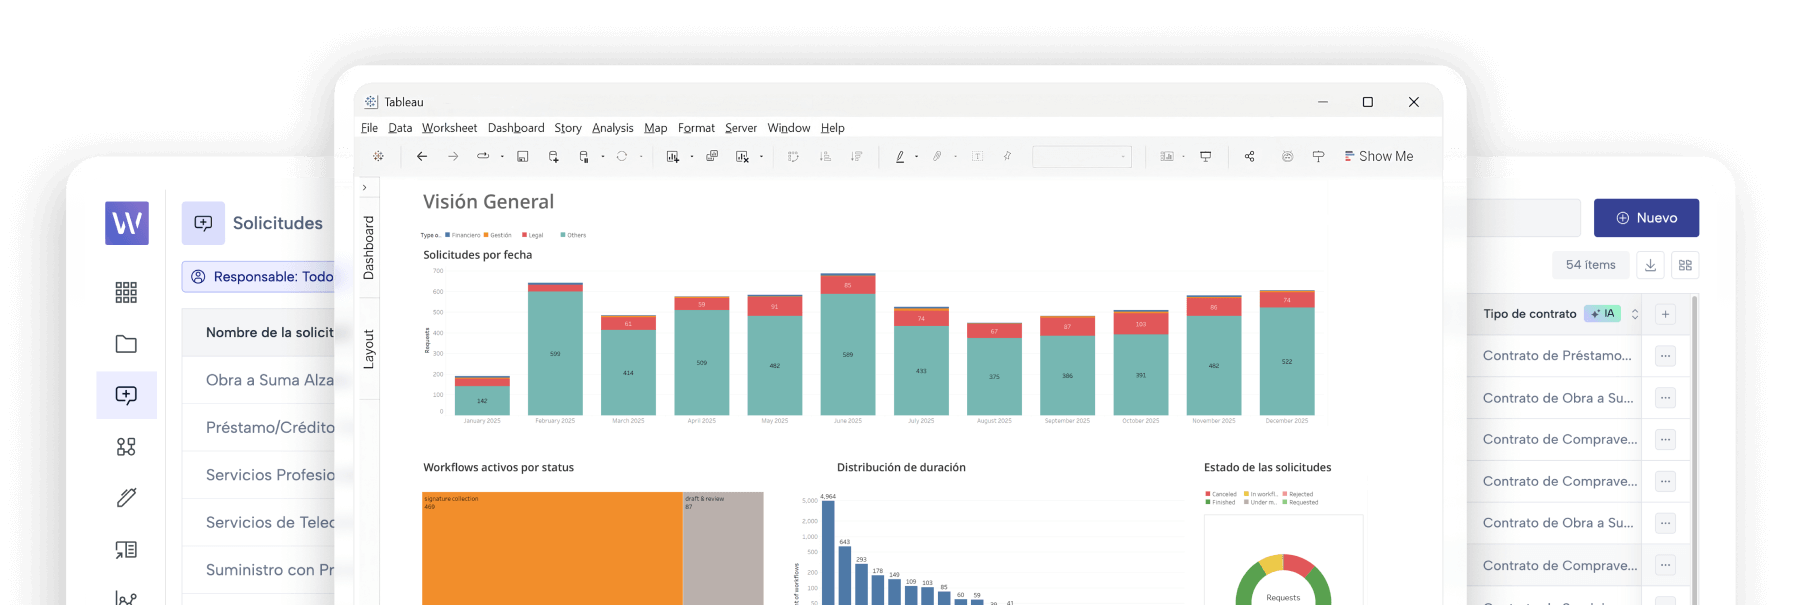1800x605 pixels.
Task: Click the Canceled legend swatch in Estado chart
Action: click(x=1208, y=494)
